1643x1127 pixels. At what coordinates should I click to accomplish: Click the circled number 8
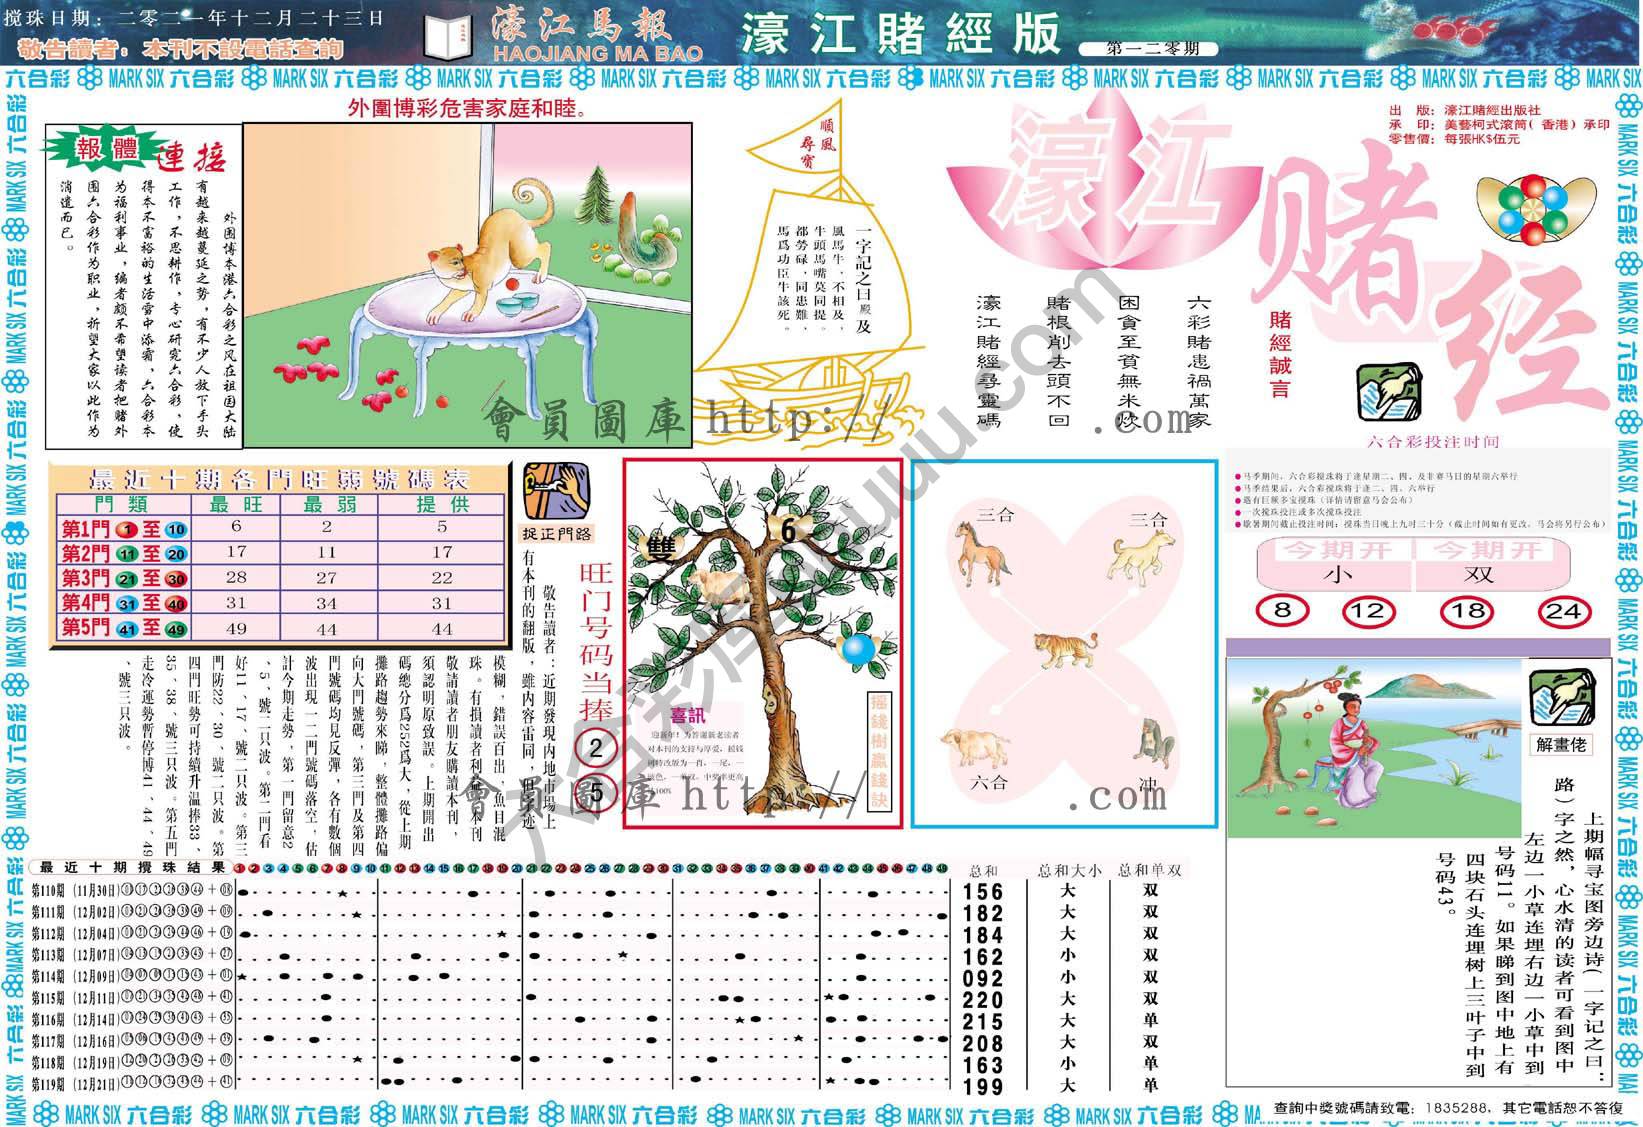pyautogui.click(x=1283, y=610)
